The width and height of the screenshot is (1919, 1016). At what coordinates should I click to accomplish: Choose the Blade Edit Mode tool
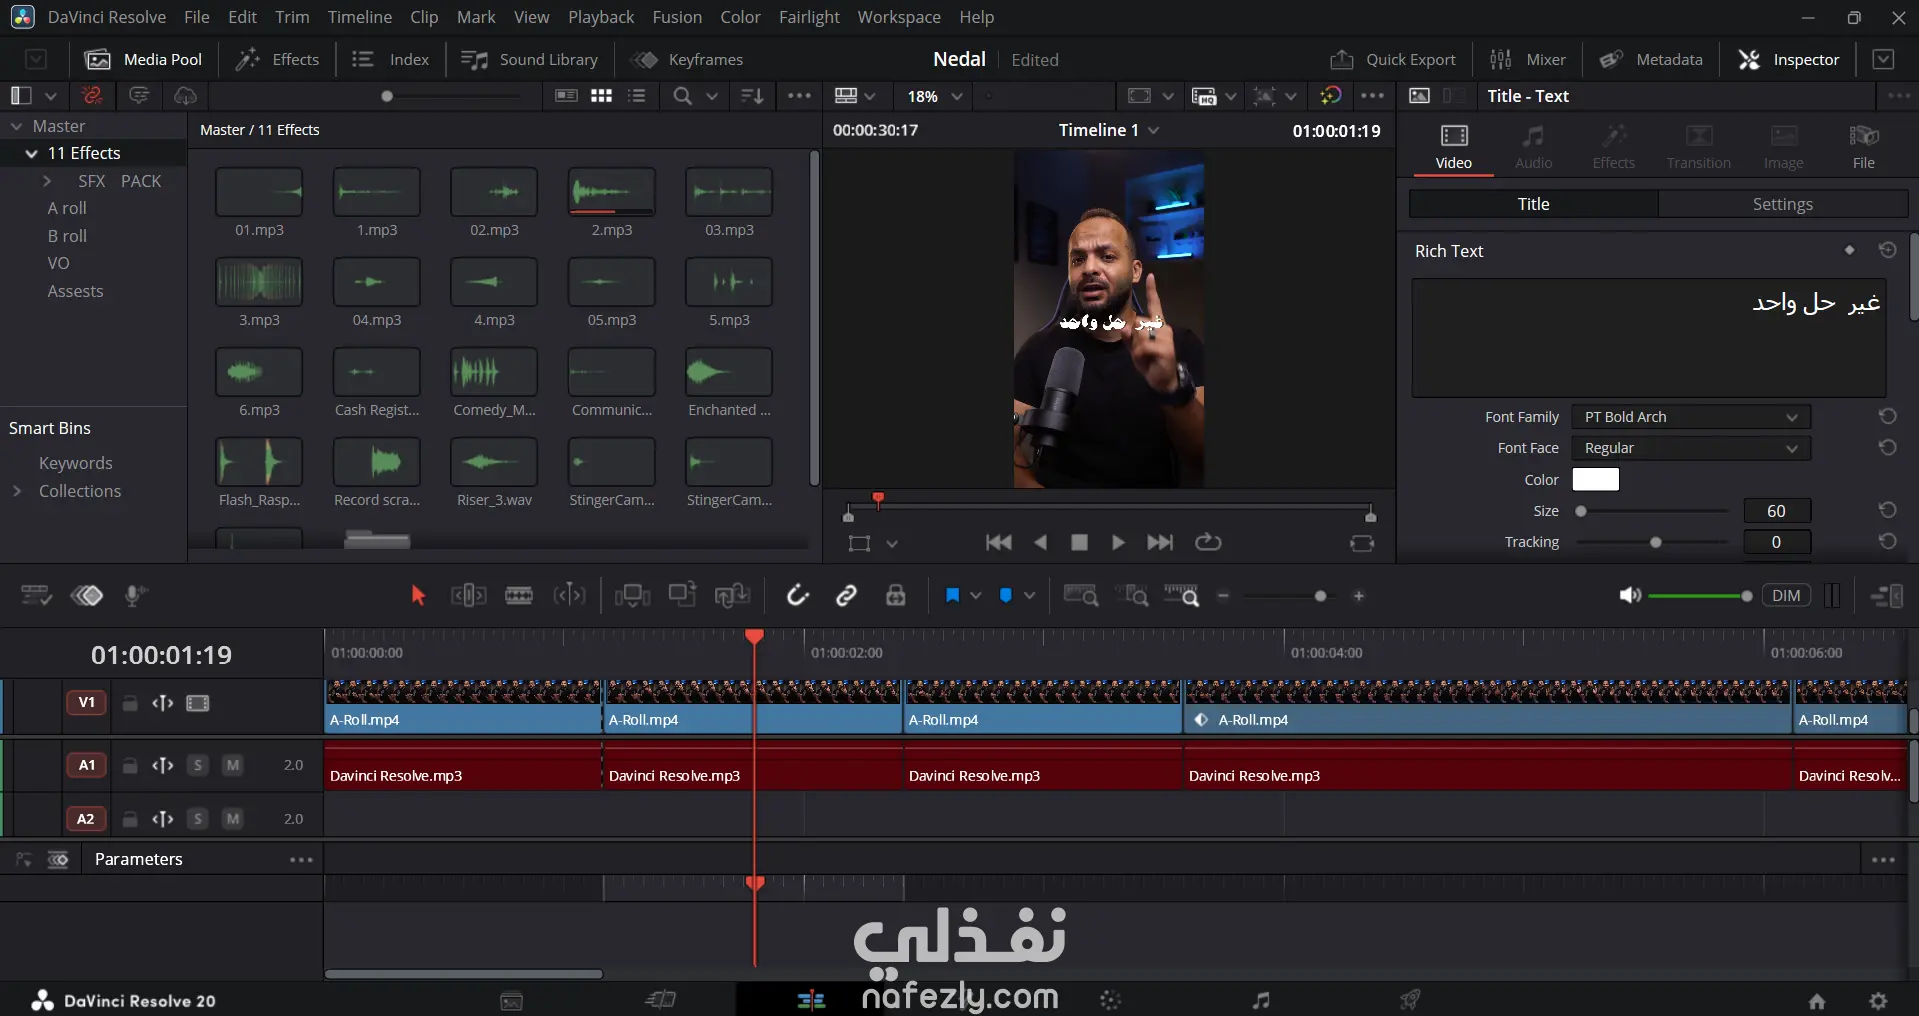519,596
